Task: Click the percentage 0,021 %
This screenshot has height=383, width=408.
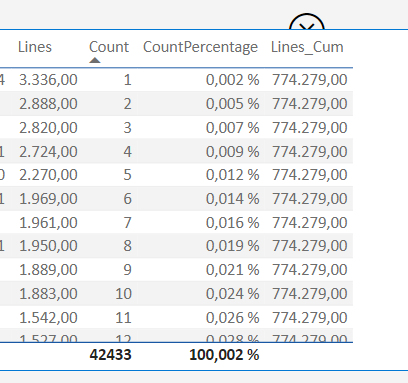Action: click(x=232, y=270)
